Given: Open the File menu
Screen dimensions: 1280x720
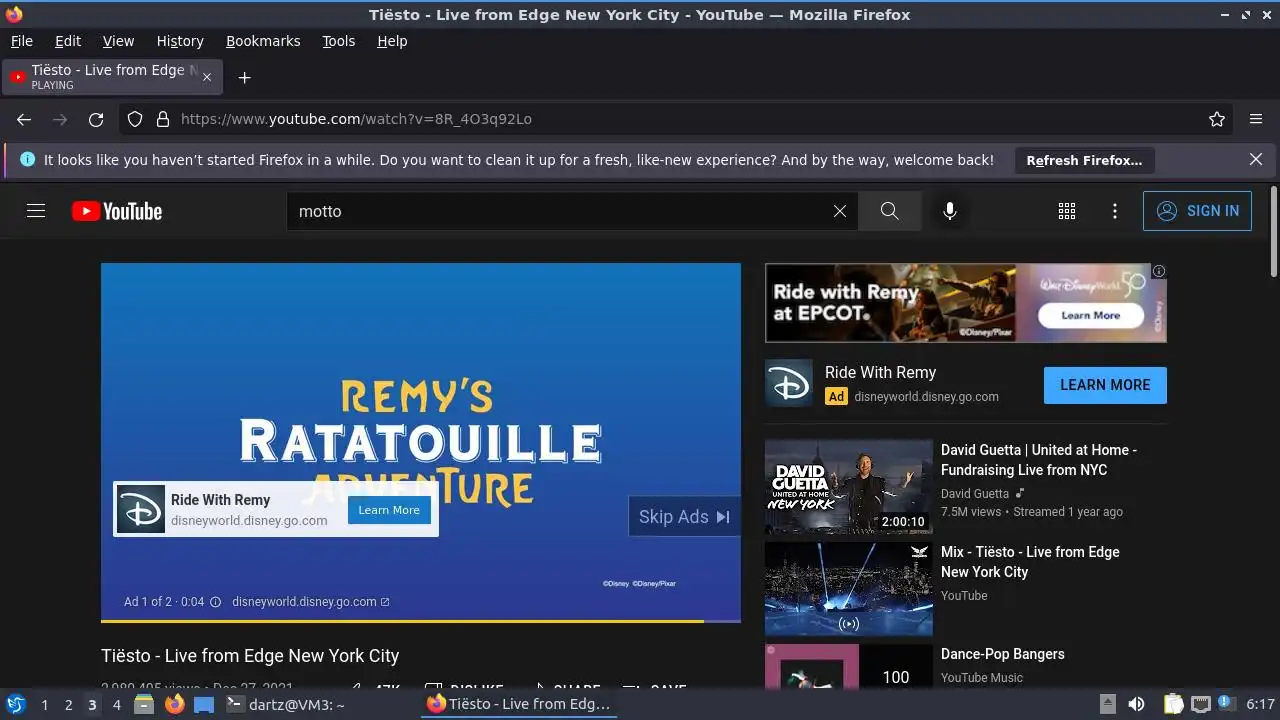Looking at the screenshot, I should (x=21, y=41).
